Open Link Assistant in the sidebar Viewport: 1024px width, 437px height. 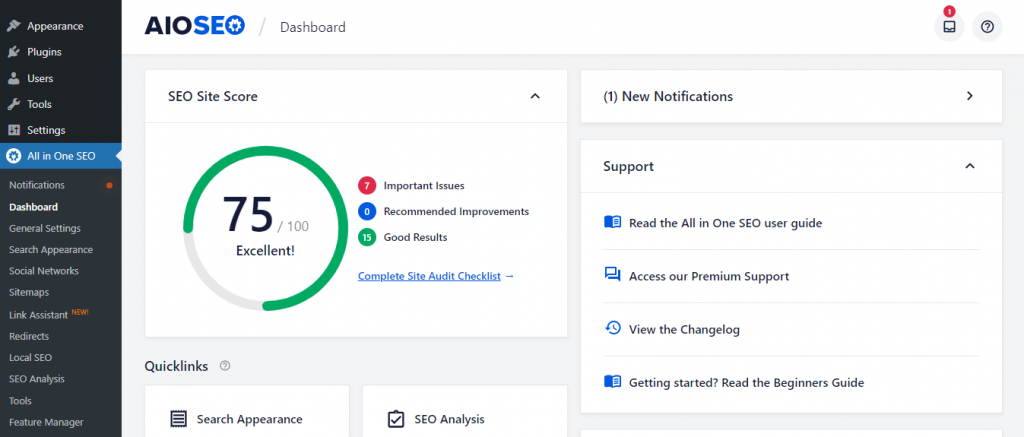tap(40, 314)
